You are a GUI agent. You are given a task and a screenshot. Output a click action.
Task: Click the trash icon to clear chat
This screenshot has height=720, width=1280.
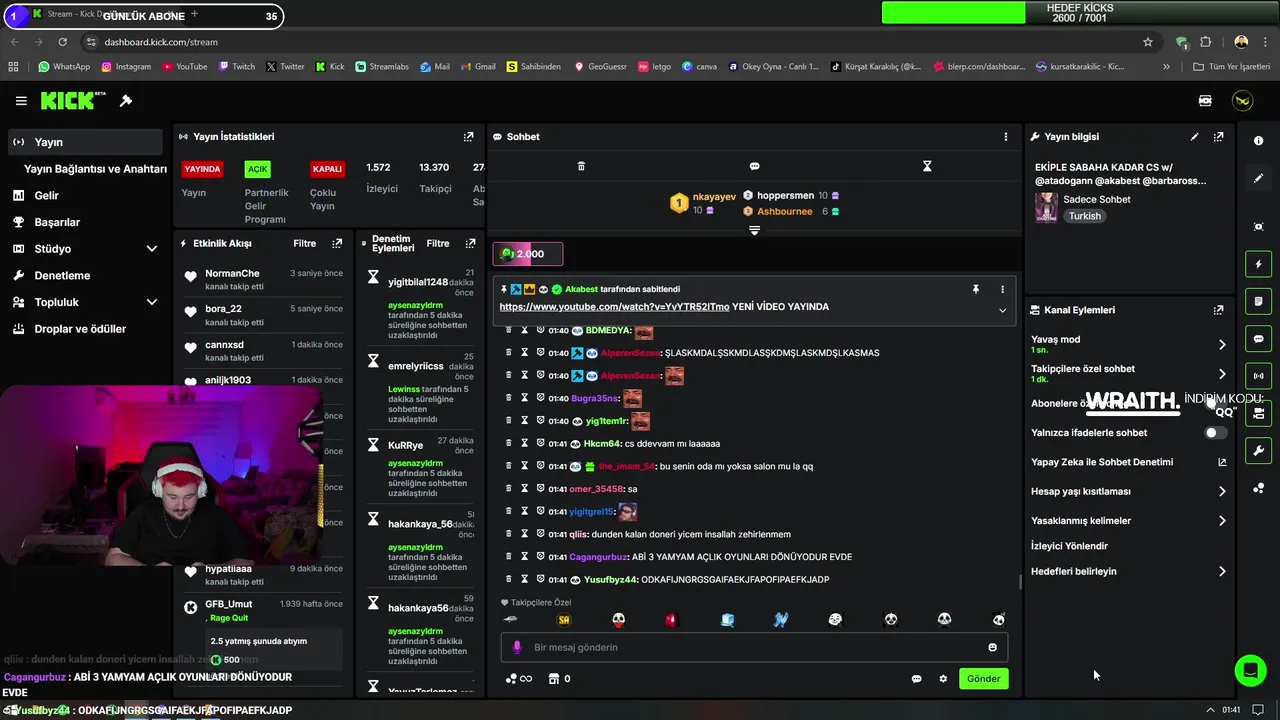click(x=581, y=166)
